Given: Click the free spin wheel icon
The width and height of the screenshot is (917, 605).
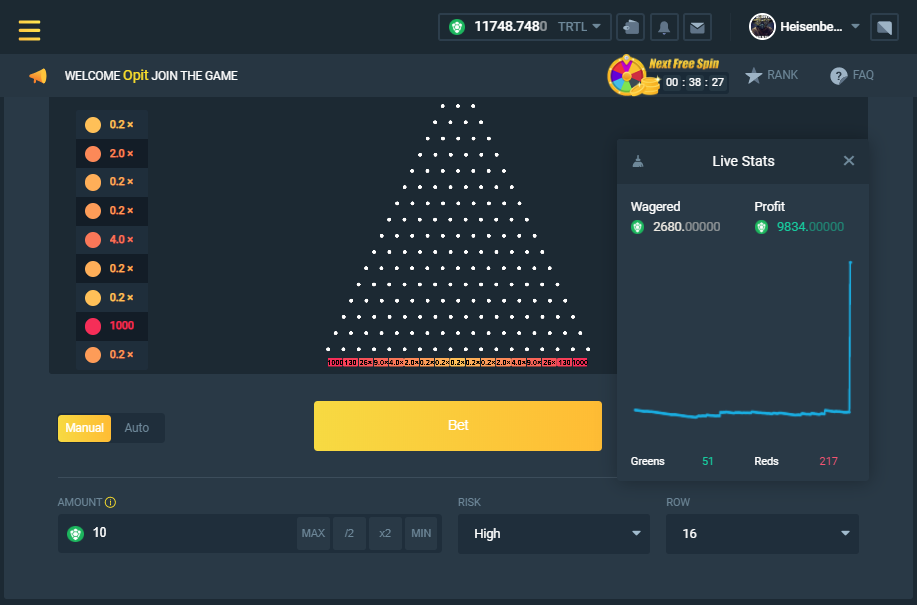Looking at the screenshot, I should 628,76.
